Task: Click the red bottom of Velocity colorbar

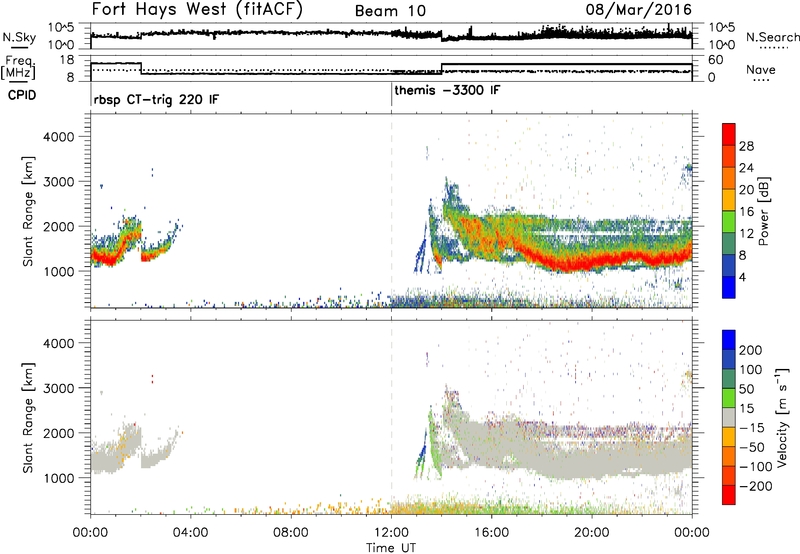Action: pos(729,495)
